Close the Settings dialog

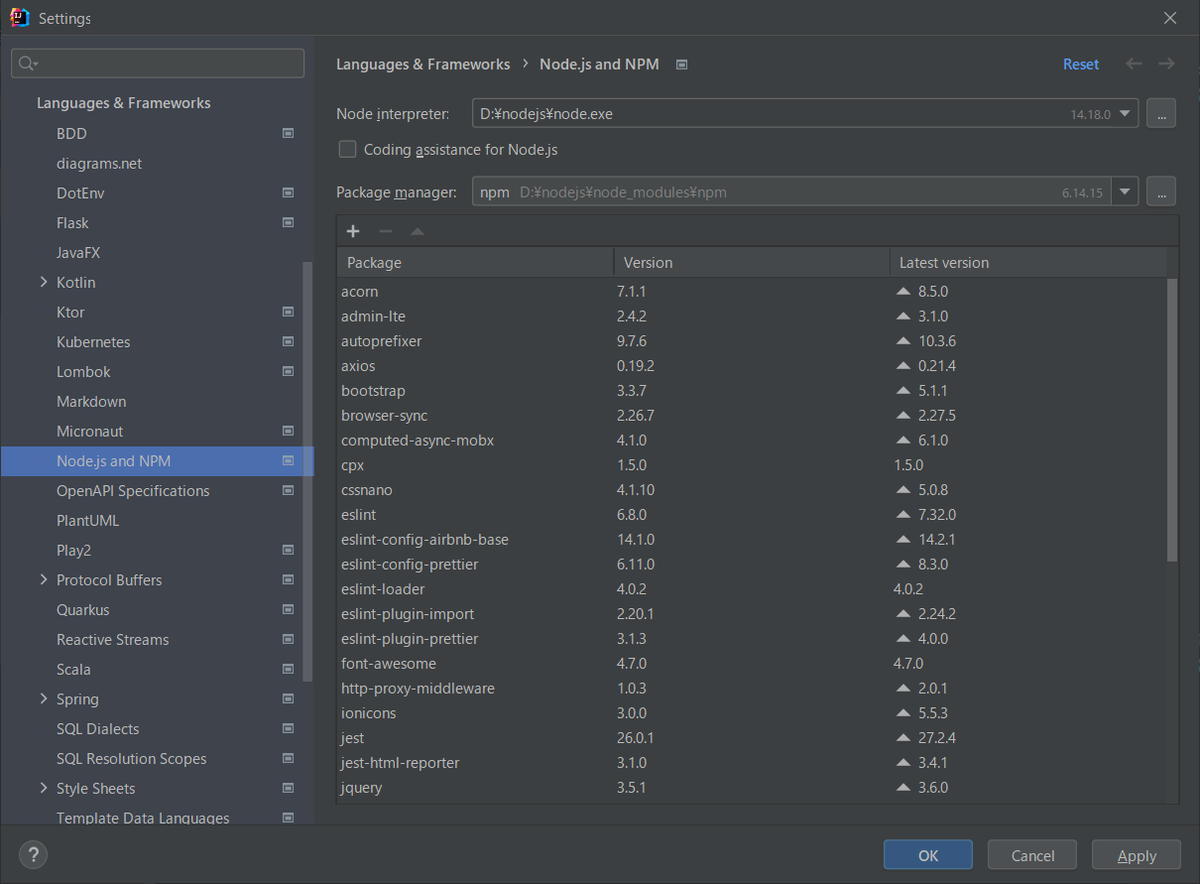pyautogui.click(x=1170, y=18)
